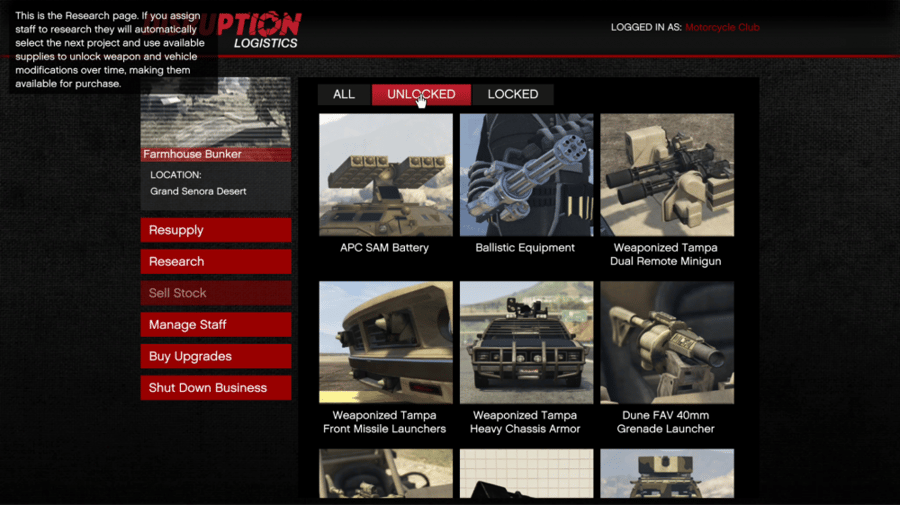Switch to the ALL research tab
Viewport: 900px width, 505px height.
[344, 95]
